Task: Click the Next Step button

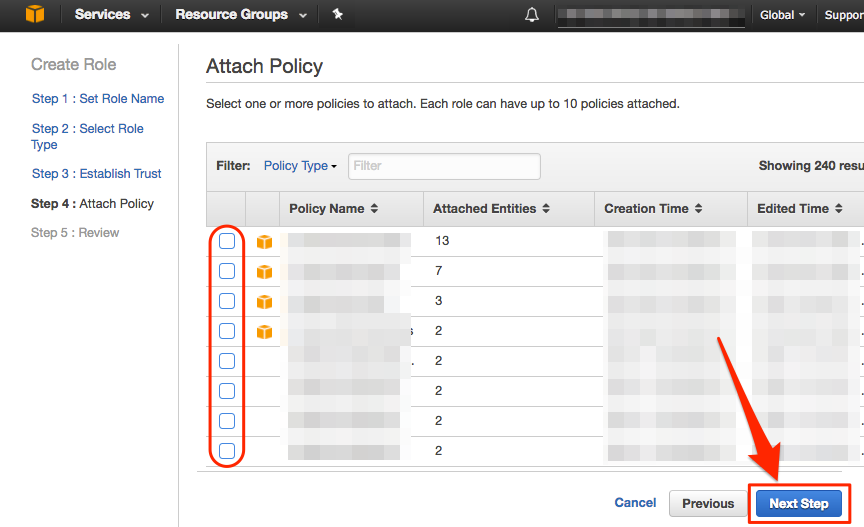Action: [x=798, y=503]
